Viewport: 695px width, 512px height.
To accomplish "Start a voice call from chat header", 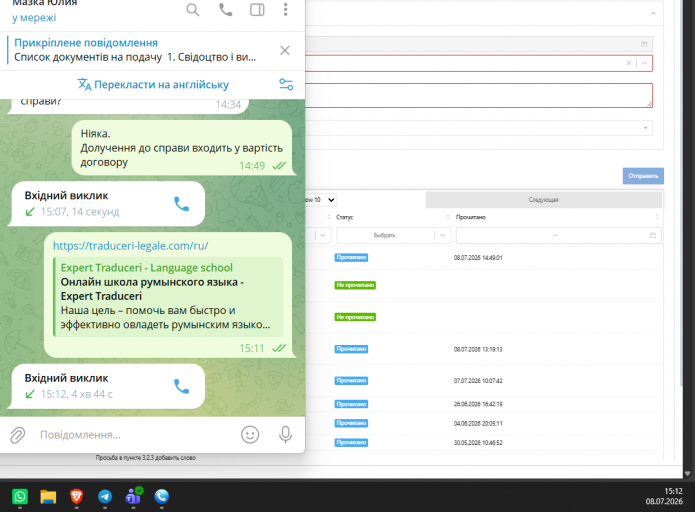I will click(226, 10).
